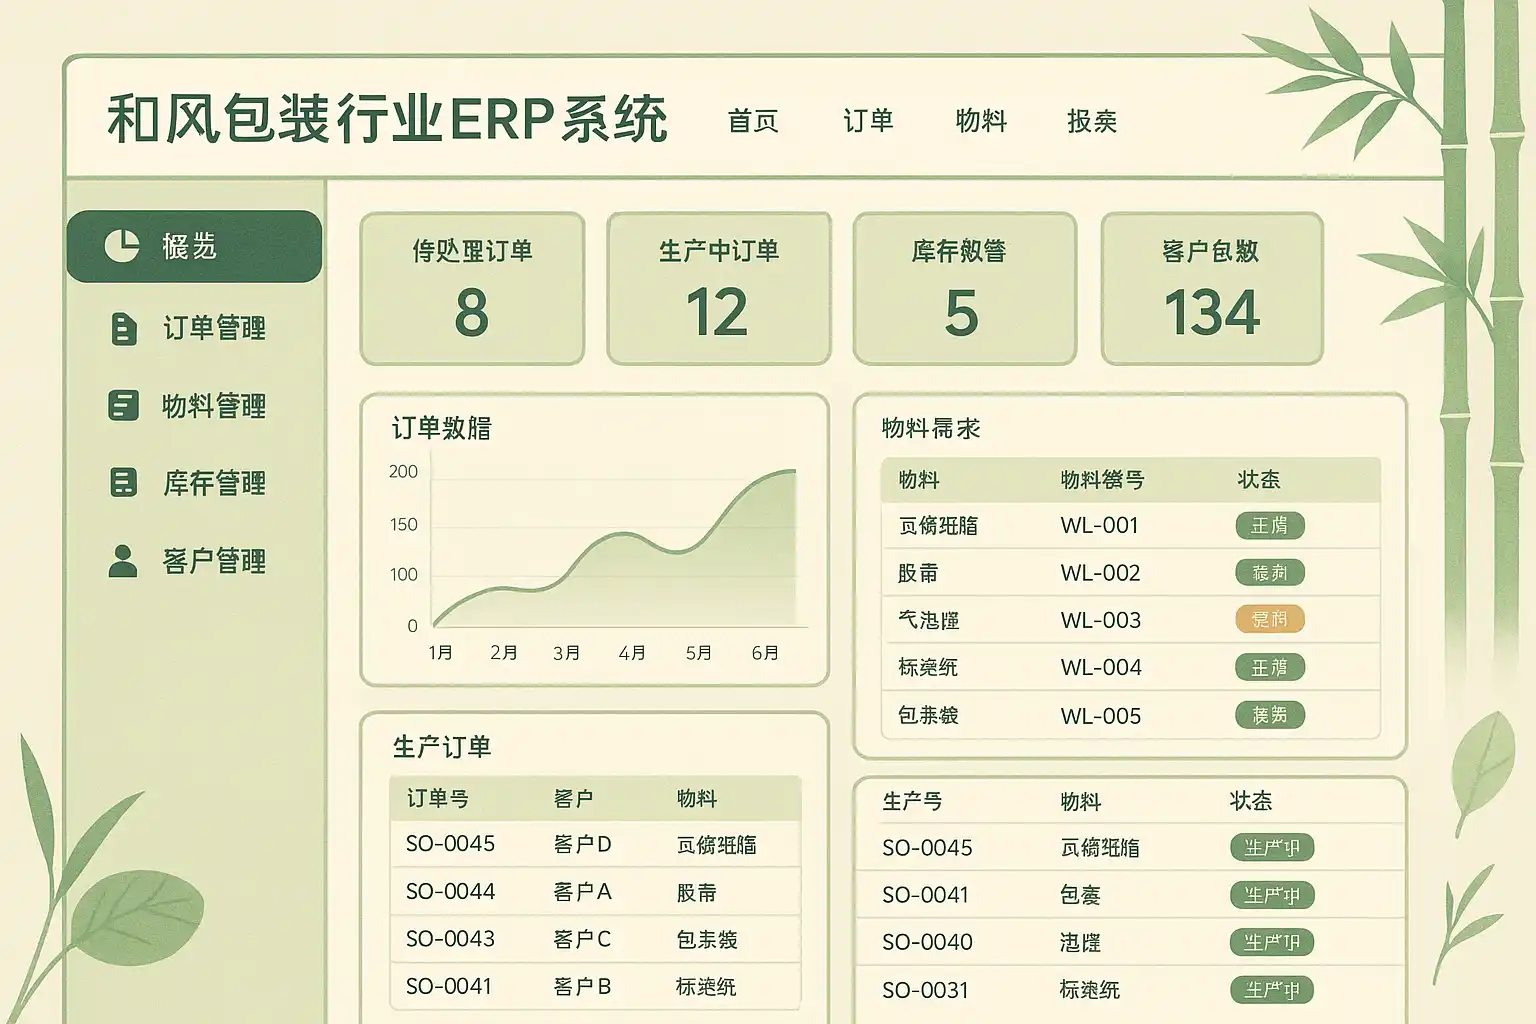Click the status badge beside SO-0045 in 生产号 table
Image resolution: width=1536 pixels, height=1024 pixels.
[1272, 848]
